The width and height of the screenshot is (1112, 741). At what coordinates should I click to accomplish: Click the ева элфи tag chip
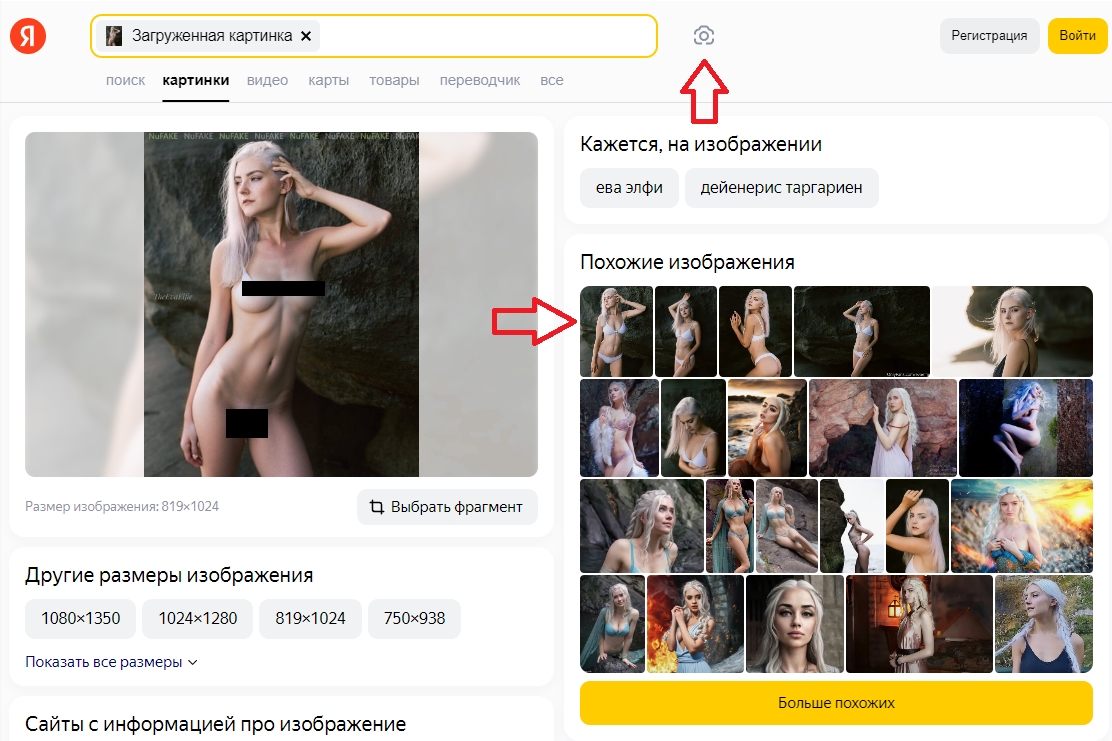[x=629, y=188]
